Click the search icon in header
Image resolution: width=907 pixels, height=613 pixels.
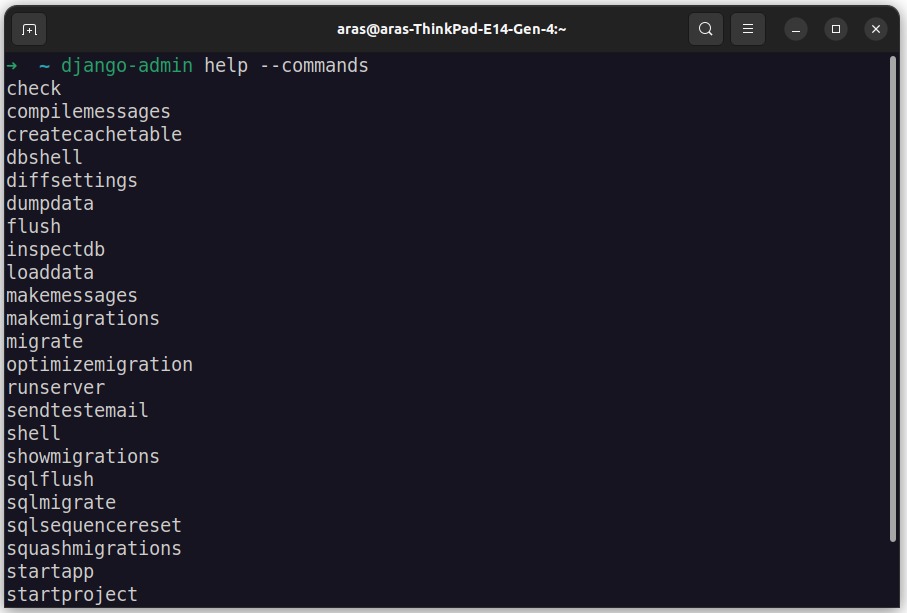(x=705, y=29)
